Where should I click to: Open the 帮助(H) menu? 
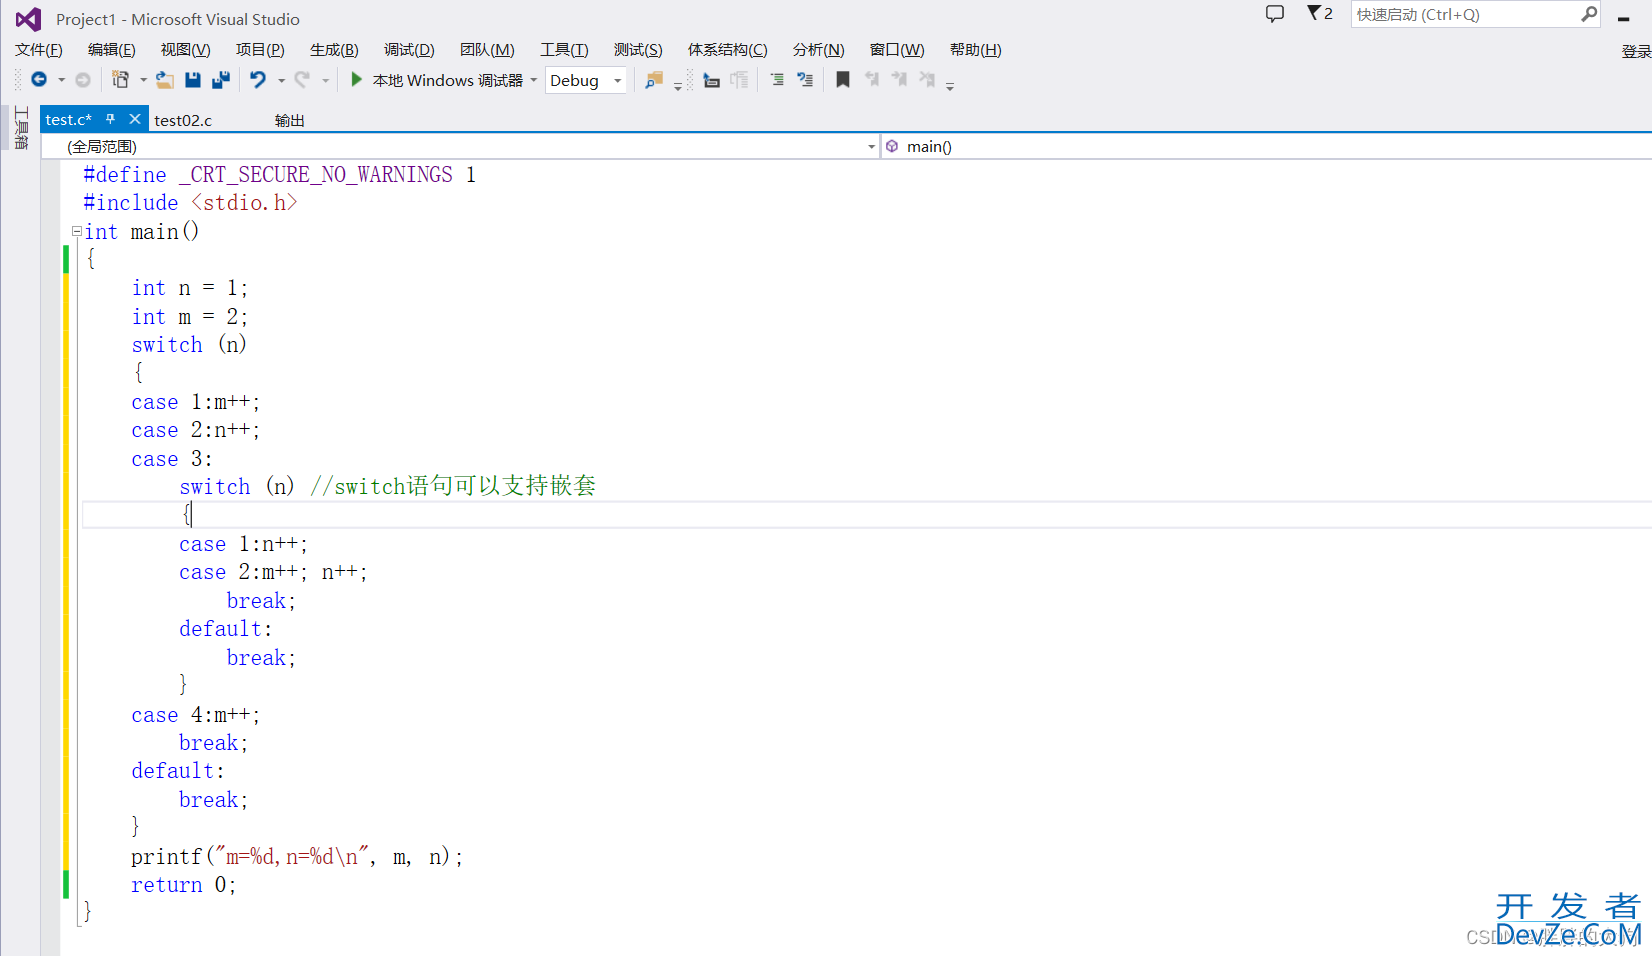click(x=976, y=50)
